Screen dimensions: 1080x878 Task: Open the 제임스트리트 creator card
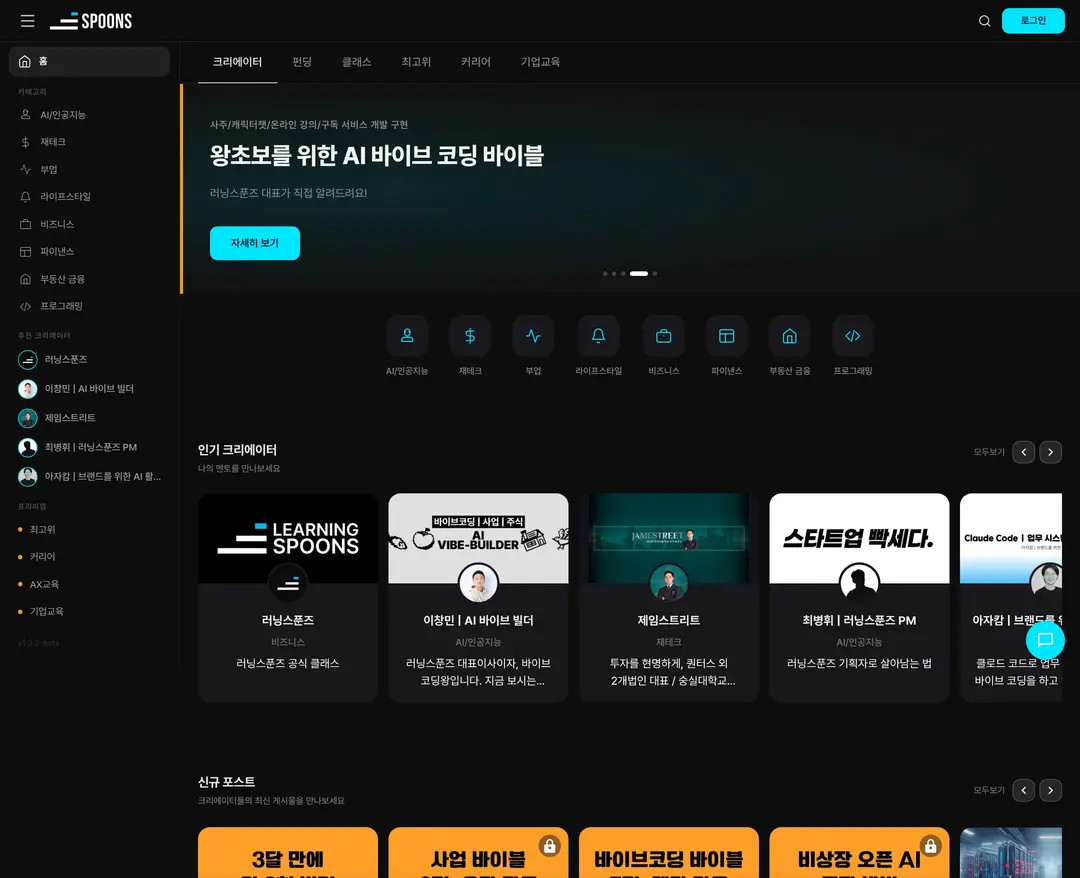[x=669, y=598]
